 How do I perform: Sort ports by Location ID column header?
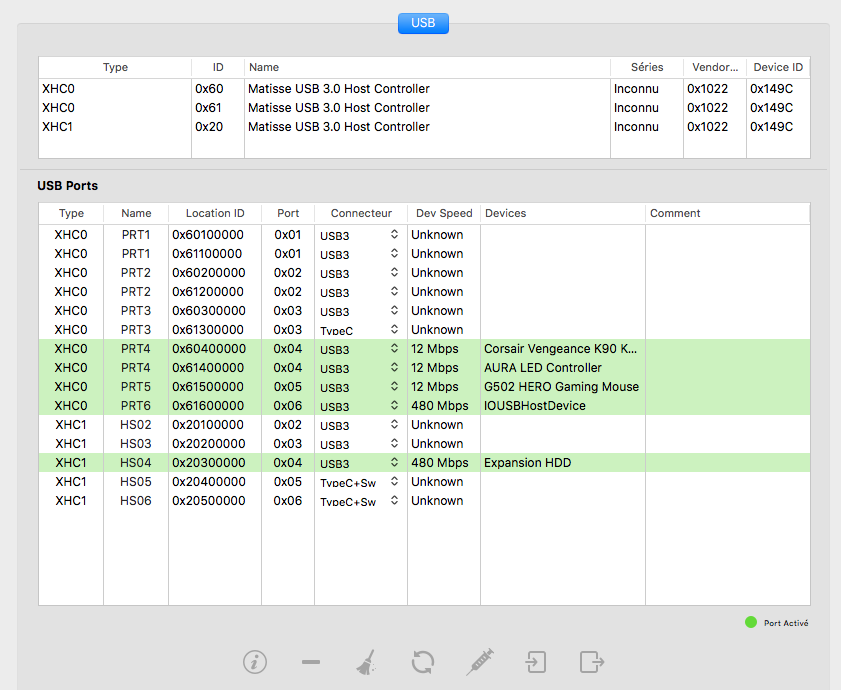214,213
